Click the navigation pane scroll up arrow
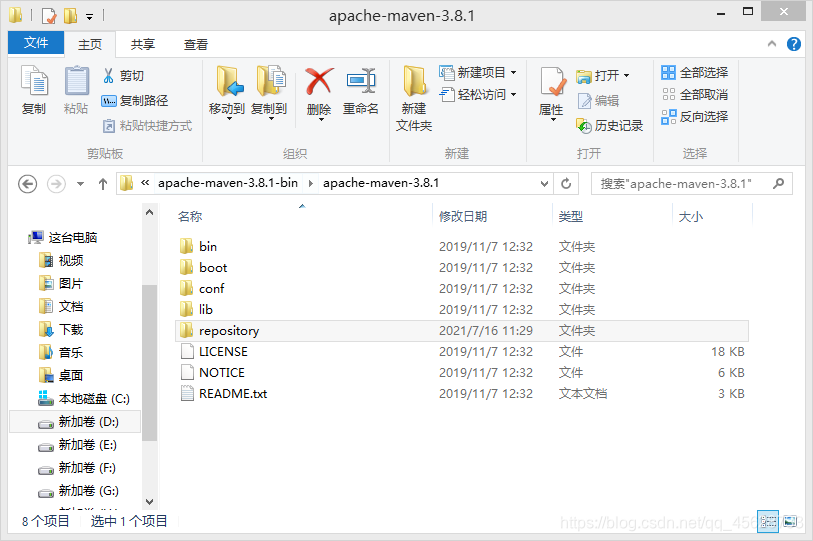813x541 pixels. (149, 212)
